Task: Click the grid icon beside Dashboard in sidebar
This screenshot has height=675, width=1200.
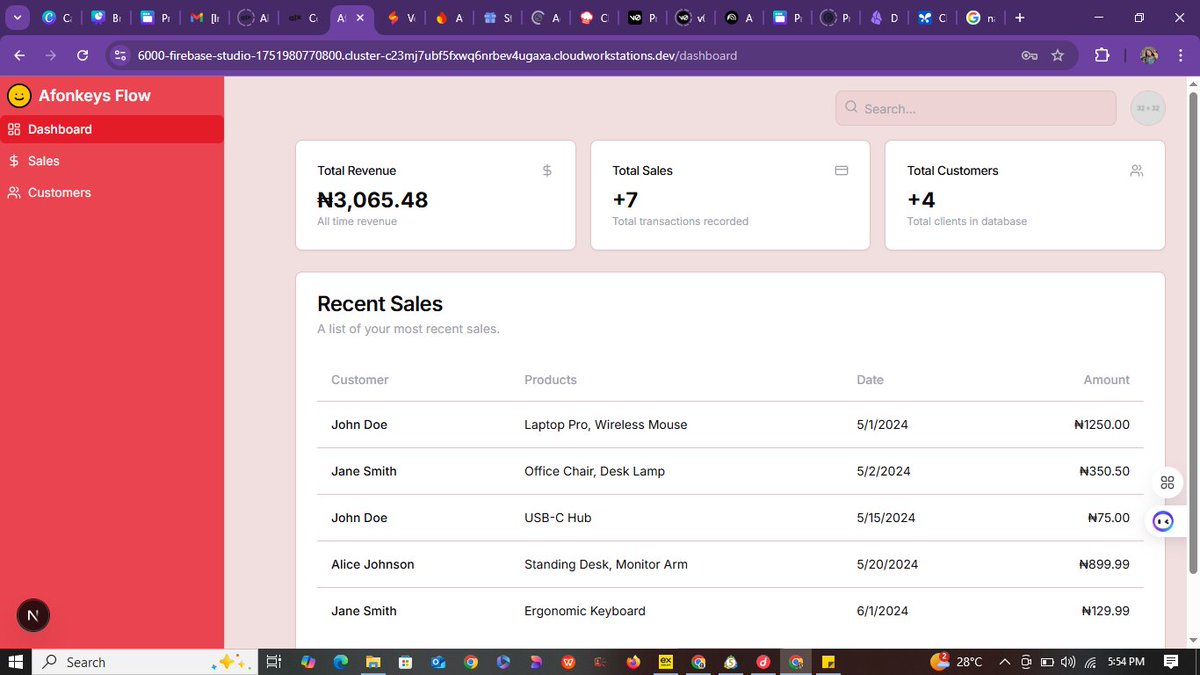Action: [x=14, y=129]
